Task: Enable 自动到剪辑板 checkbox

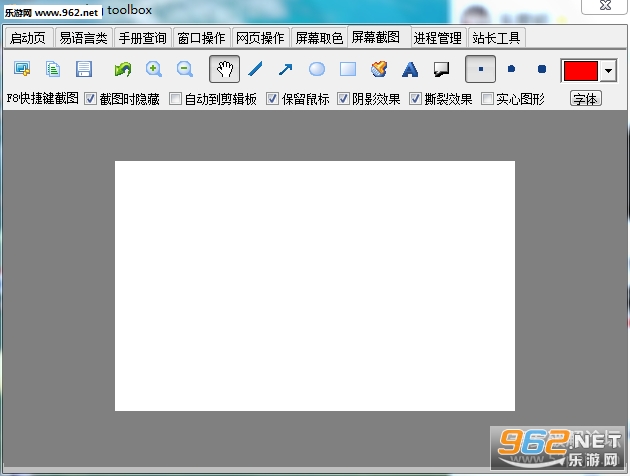Action: (x=175, y=99)
